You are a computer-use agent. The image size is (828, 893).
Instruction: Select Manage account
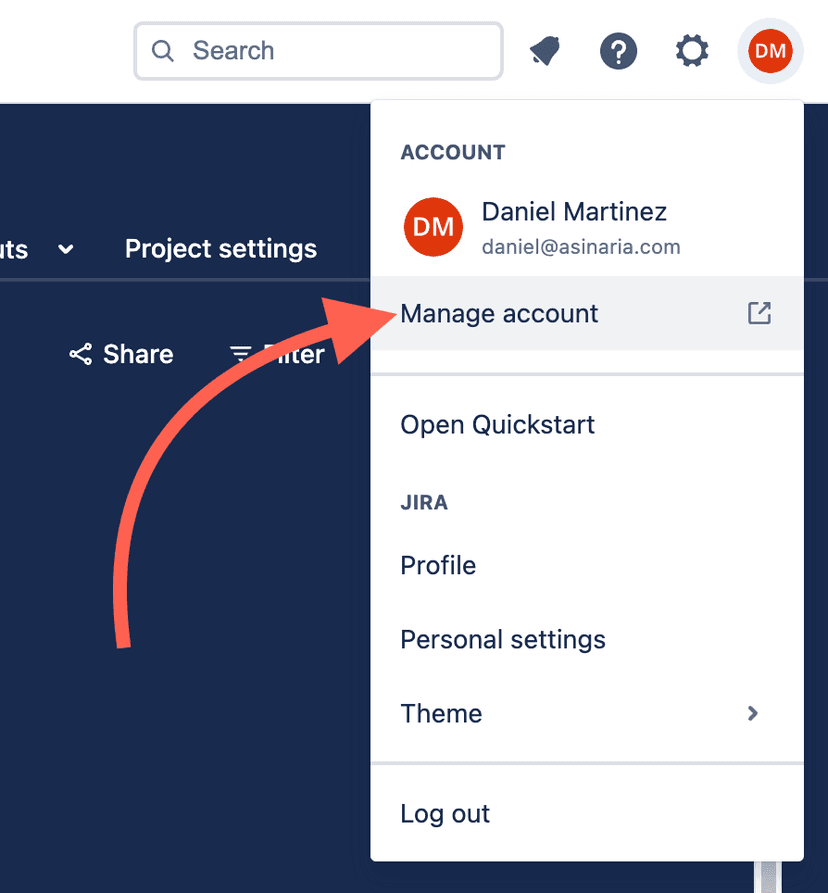499,313
